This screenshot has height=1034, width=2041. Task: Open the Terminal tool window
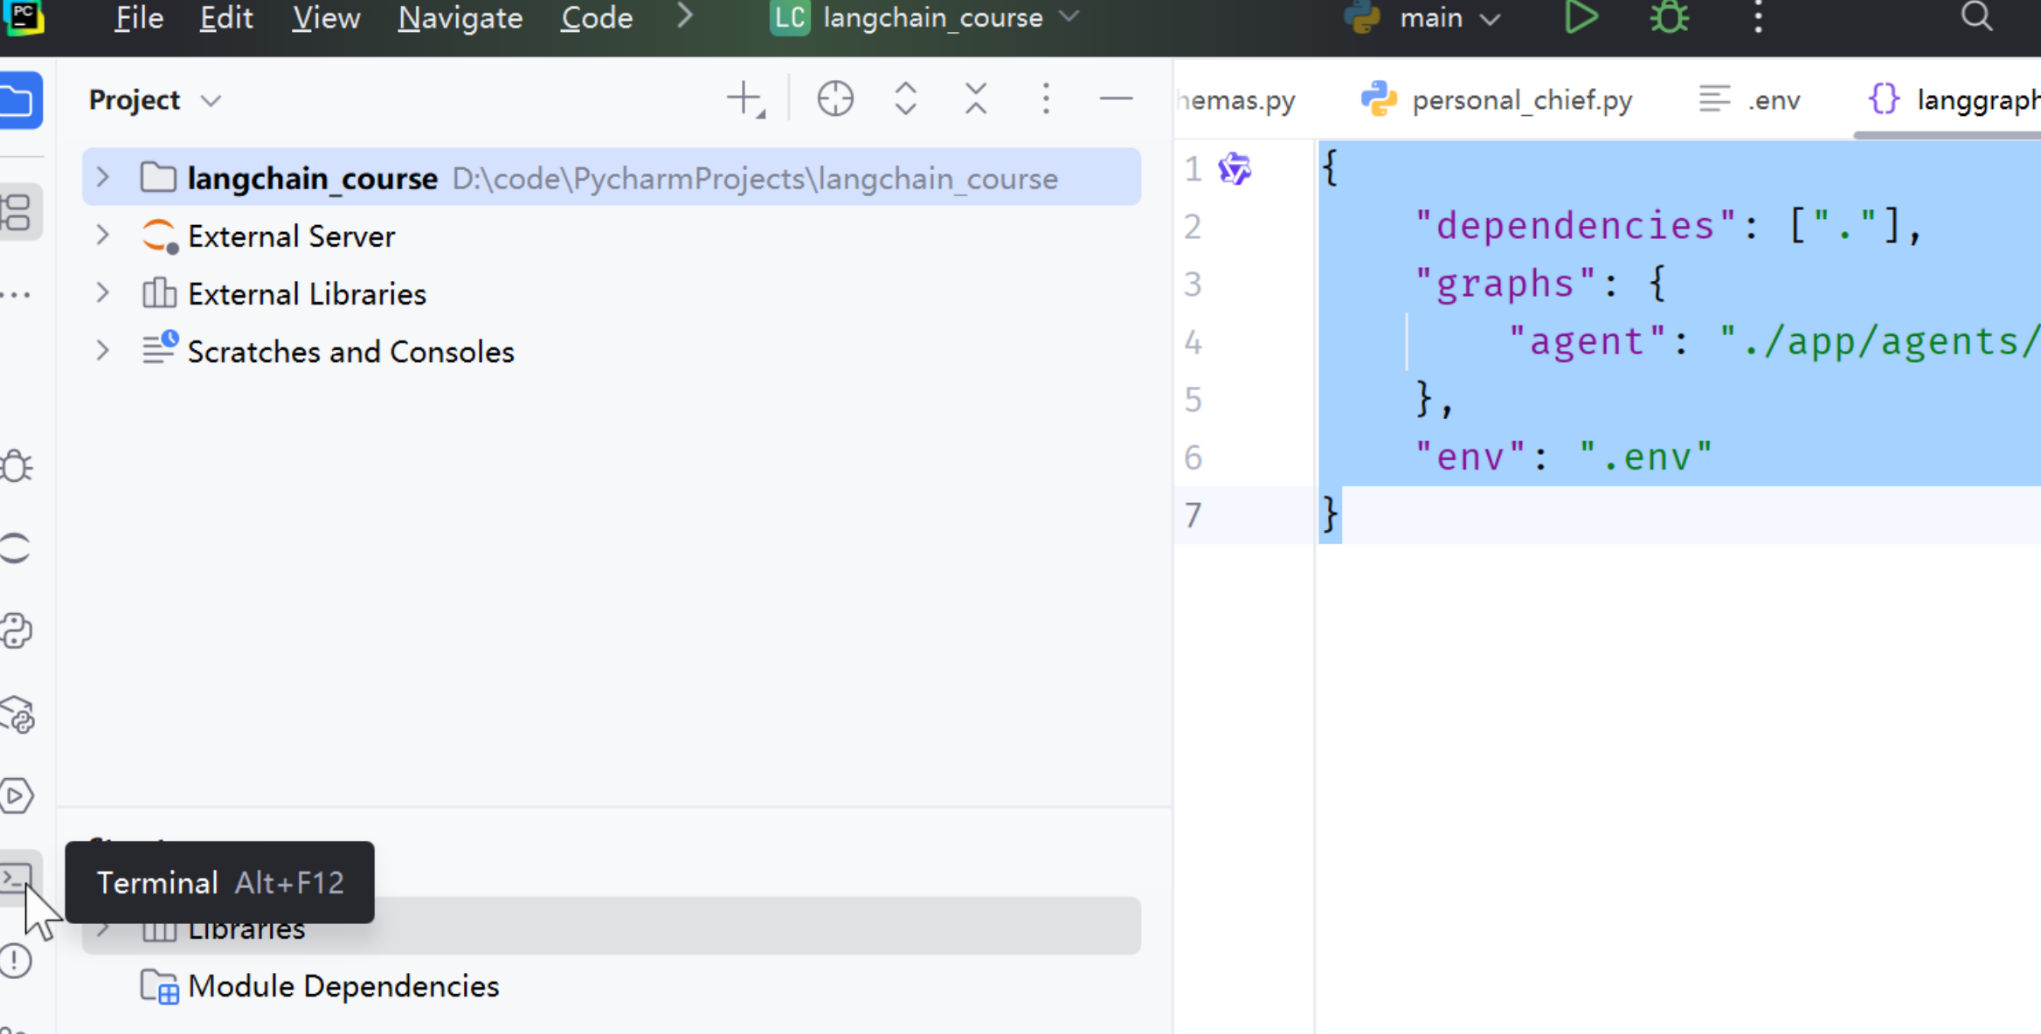click(17, 878)
